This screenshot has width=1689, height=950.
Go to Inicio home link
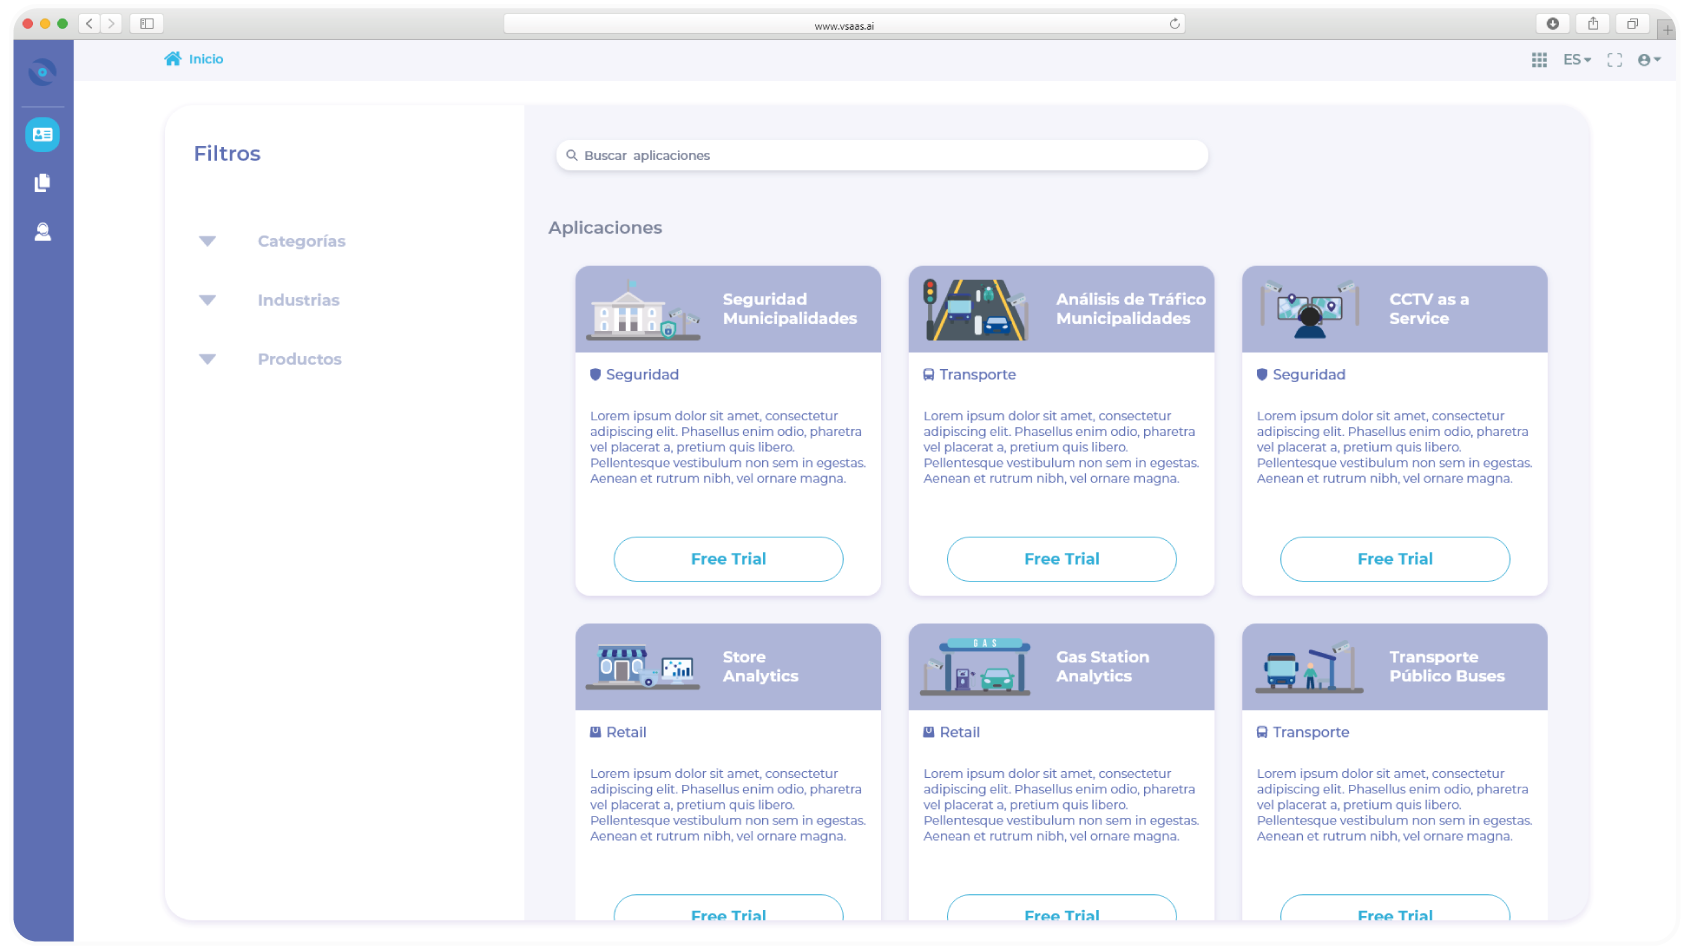pos(195,59)
